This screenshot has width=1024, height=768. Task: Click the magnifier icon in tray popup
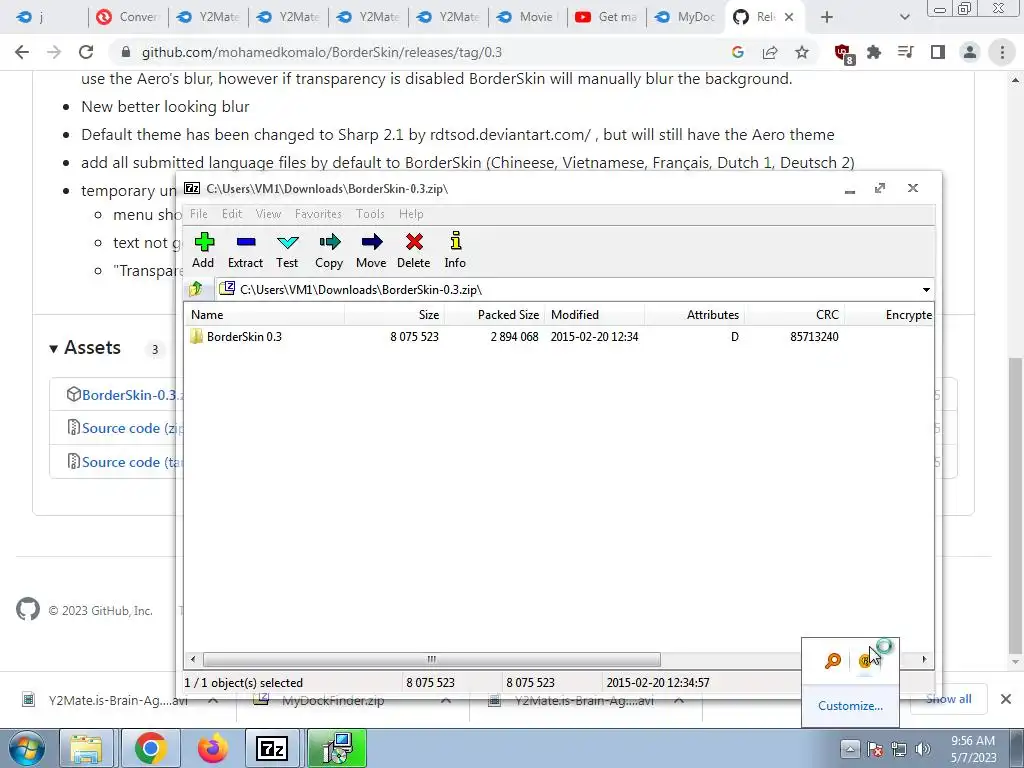pos(833,661)
